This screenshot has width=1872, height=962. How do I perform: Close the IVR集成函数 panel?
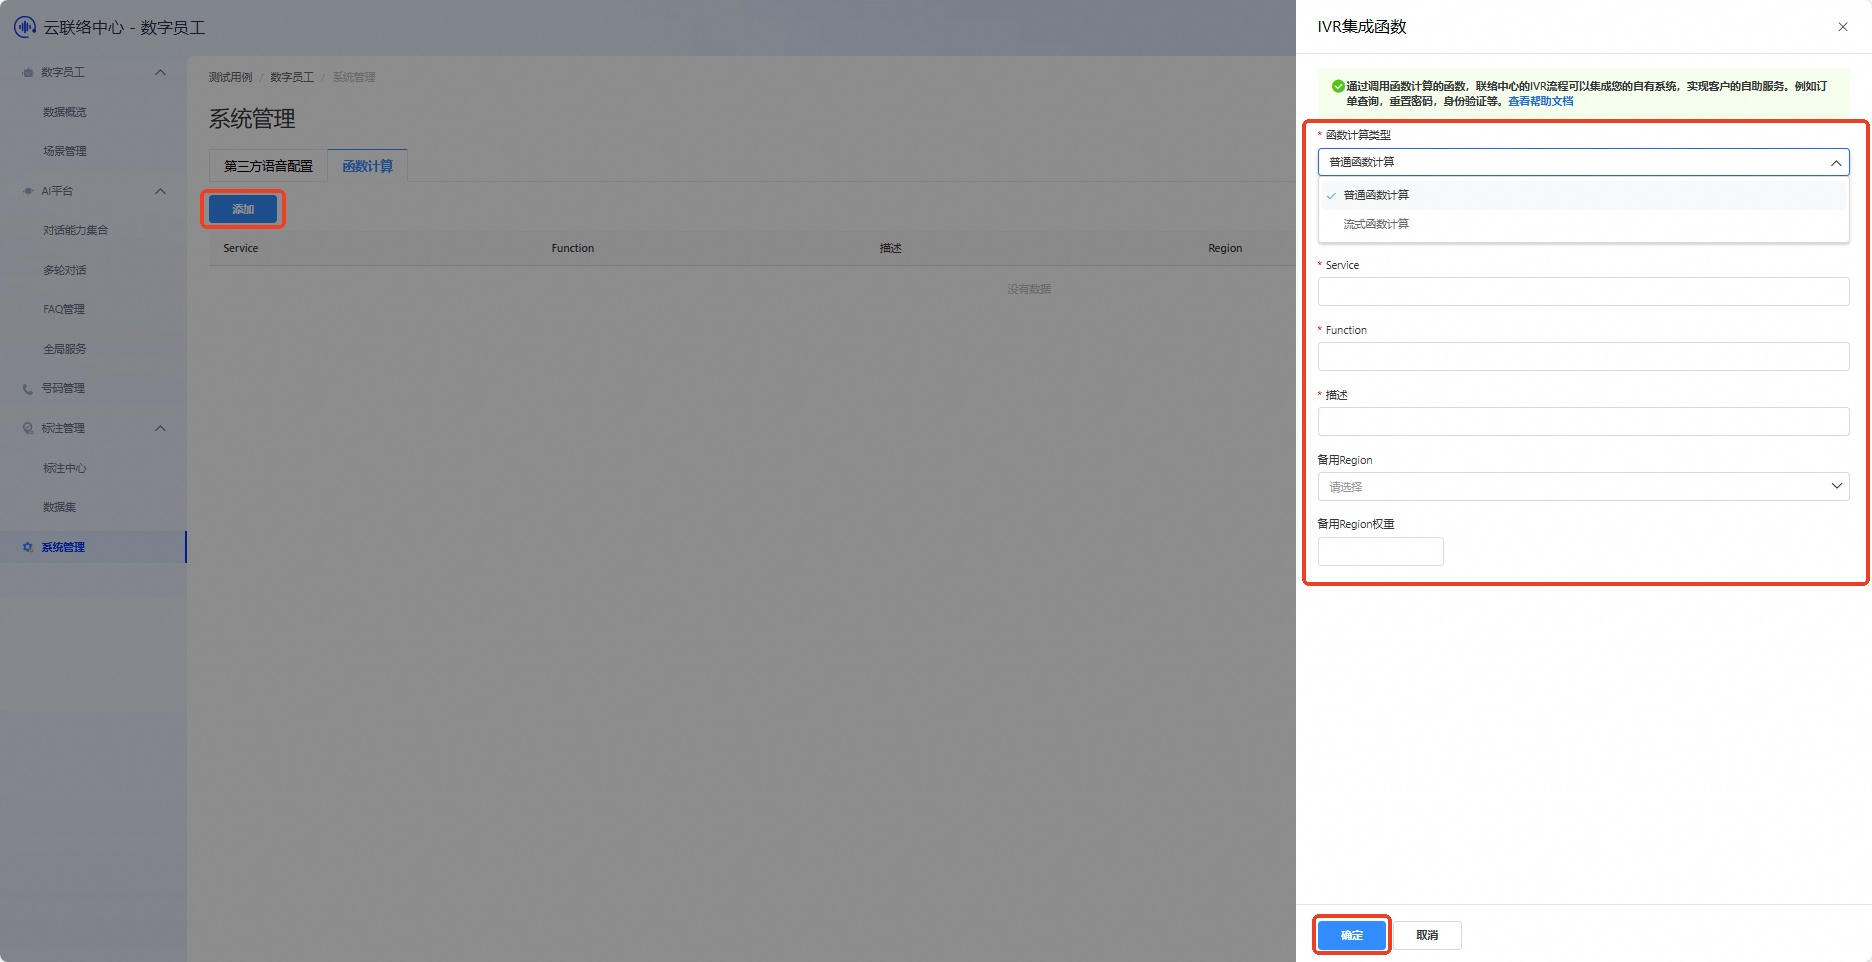coord(1843,27)
